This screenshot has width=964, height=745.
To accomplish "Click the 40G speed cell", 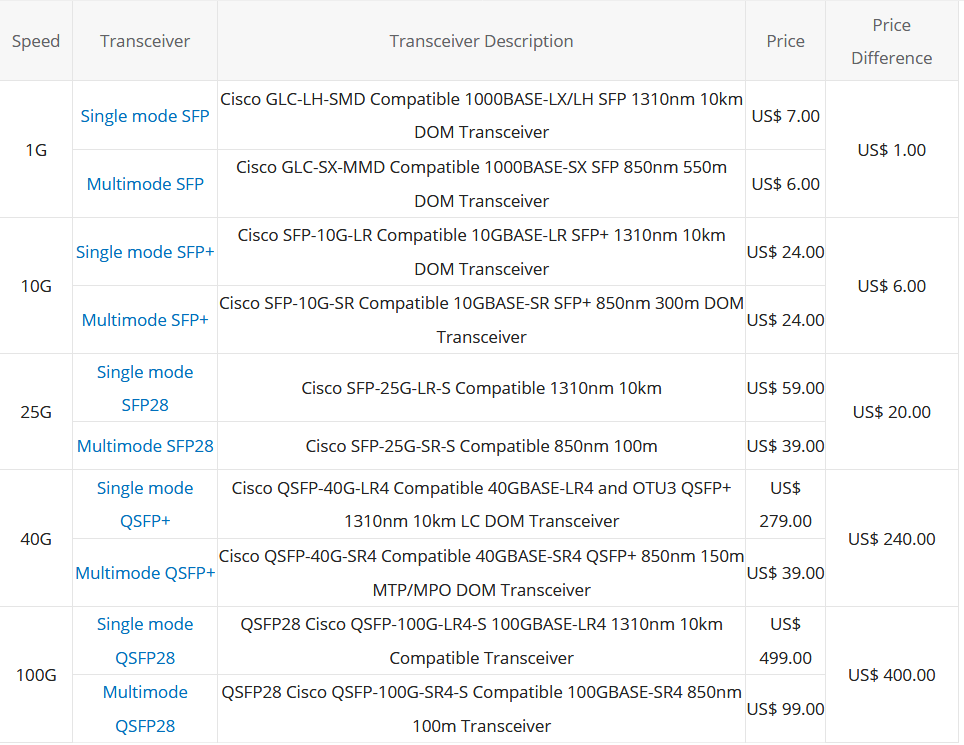I will pyautogui.click(x=36, y=539).
